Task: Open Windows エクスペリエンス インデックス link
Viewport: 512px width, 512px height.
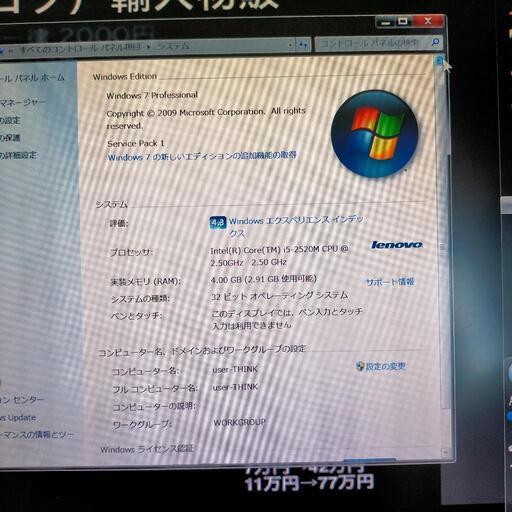Action: tap(296, 227)
